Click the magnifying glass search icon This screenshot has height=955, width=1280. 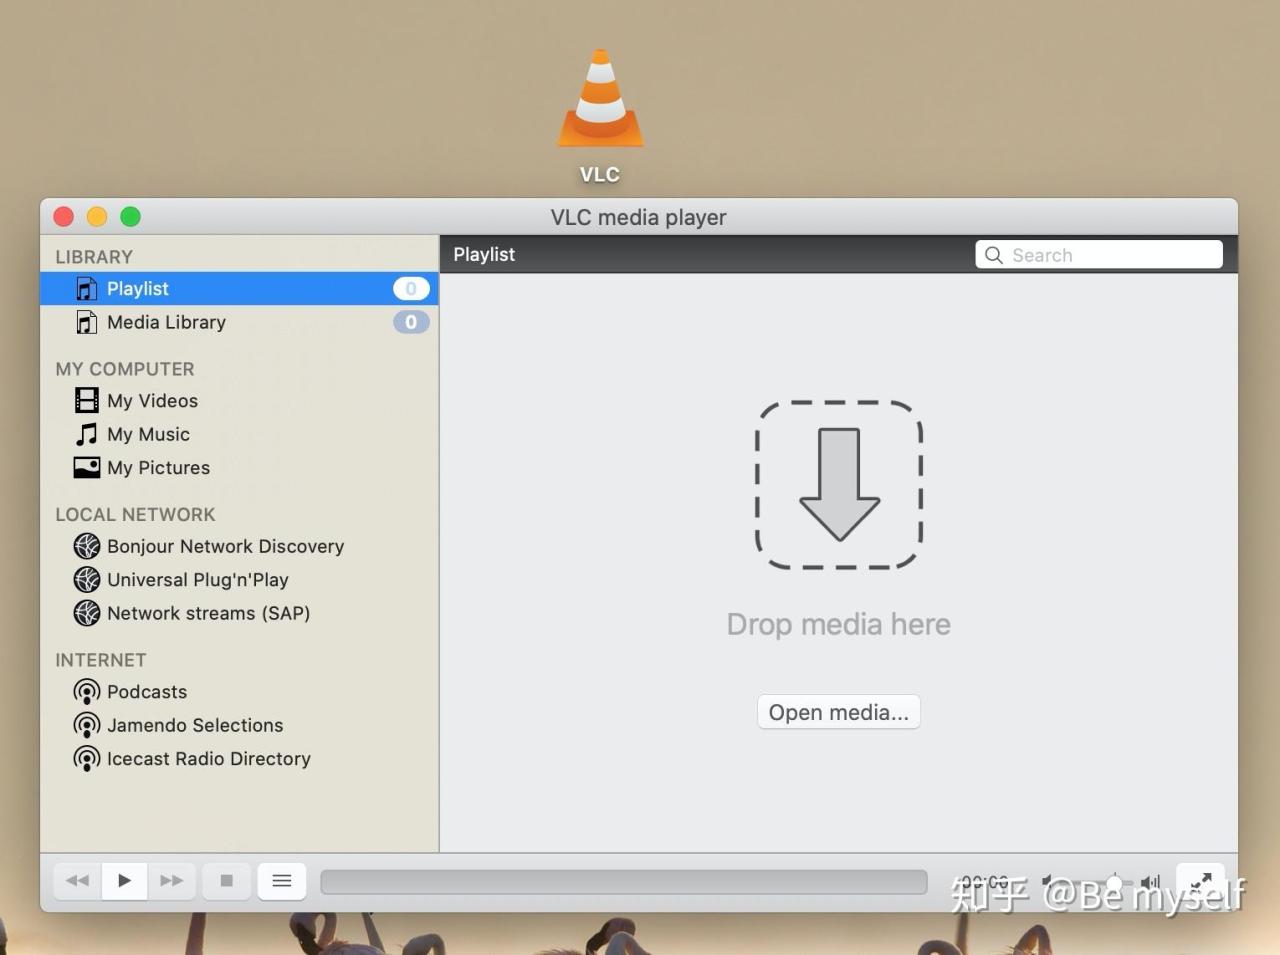[x=993, y=255]
